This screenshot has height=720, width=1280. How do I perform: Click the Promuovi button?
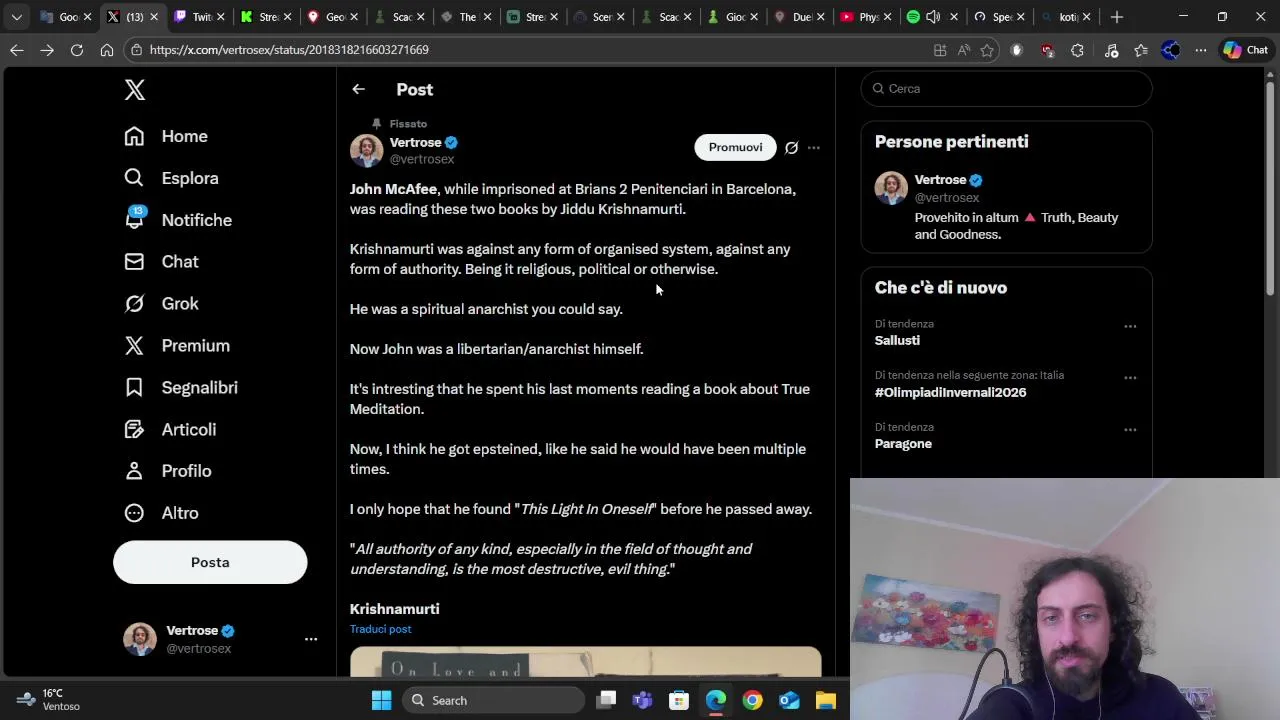(735, 147)
